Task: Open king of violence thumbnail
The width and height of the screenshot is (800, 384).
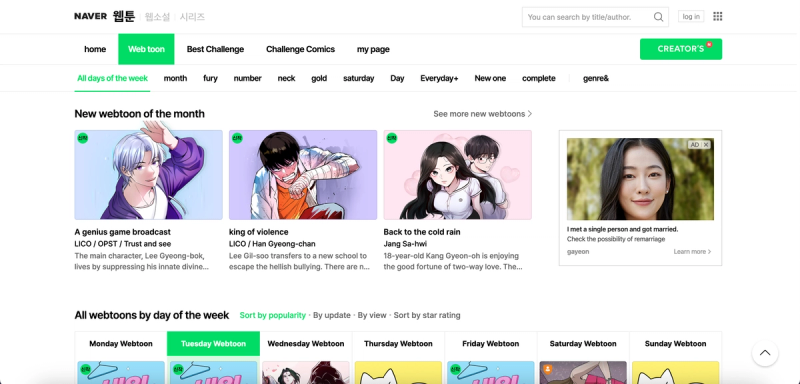Action: click(x=303, y=175)
